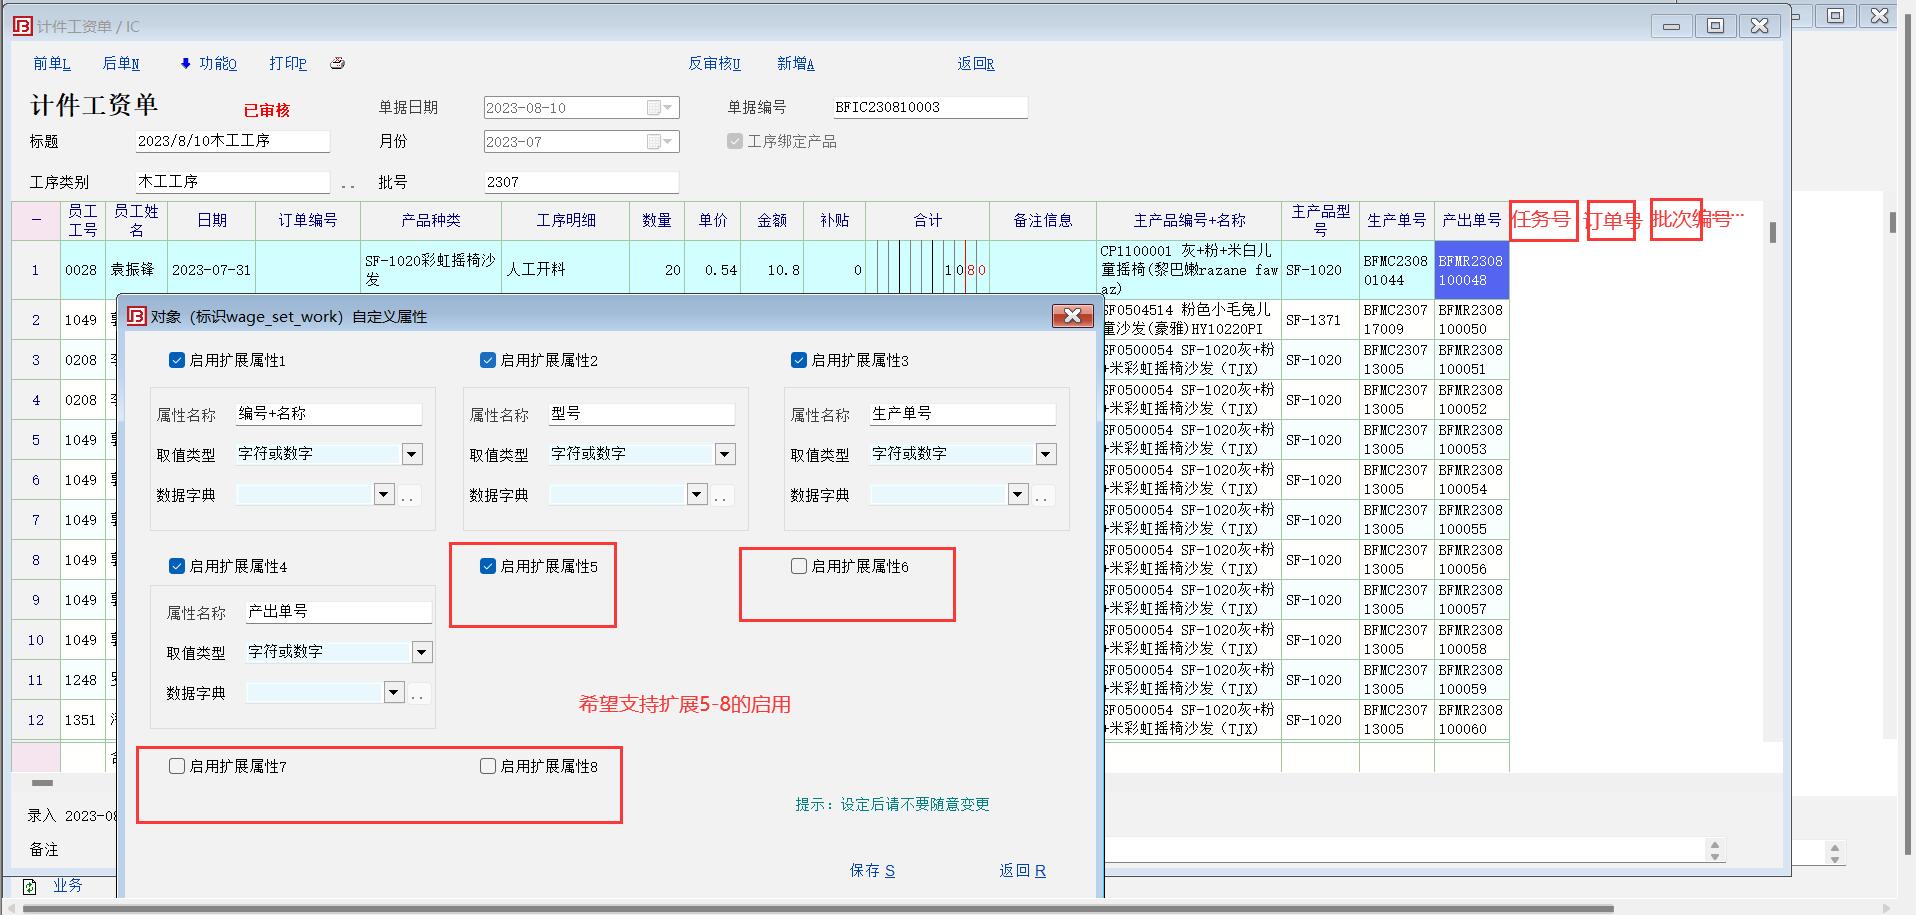Tick the 启用扩展属性8 checkbox
Image resolution: width=1916 pixels, height=915 pixels.
pyautogui.click(x=488, y=766)
